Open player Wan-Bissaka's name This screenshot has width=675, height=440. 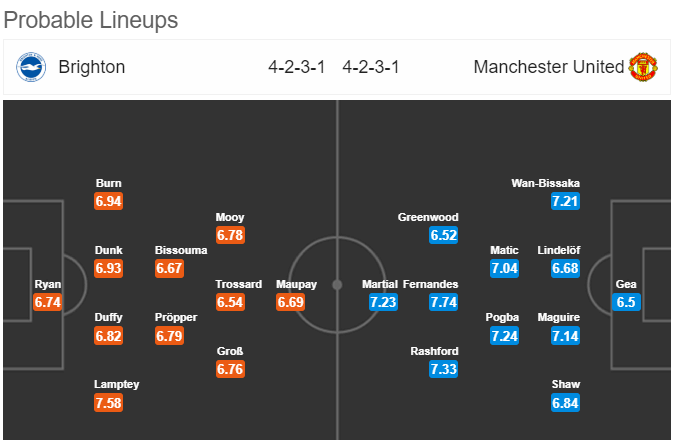coord(545,183)
